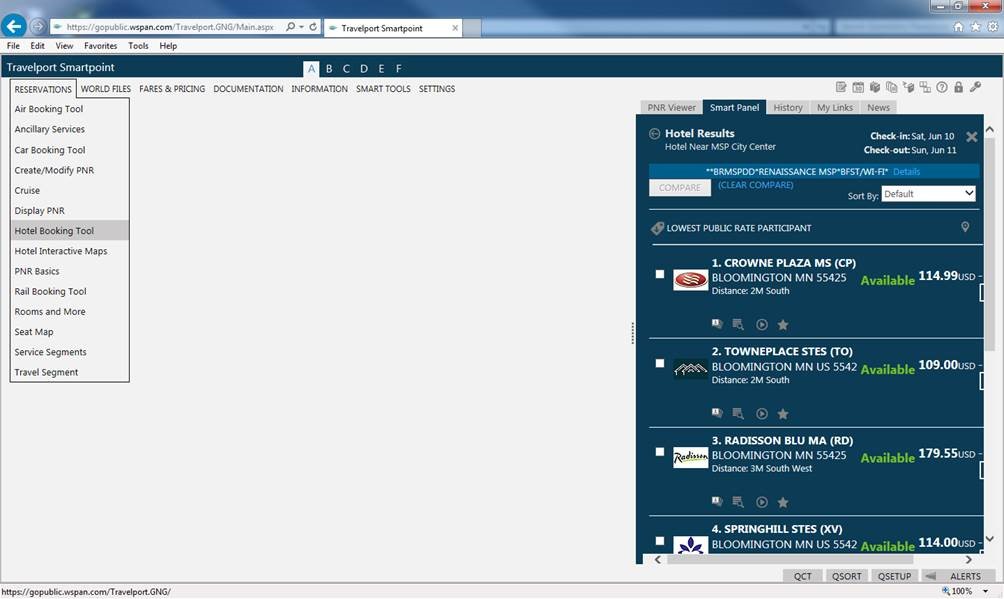Screen dimensions: 1004x599
Task: Switch to window tab B
Action: point(329,69)
